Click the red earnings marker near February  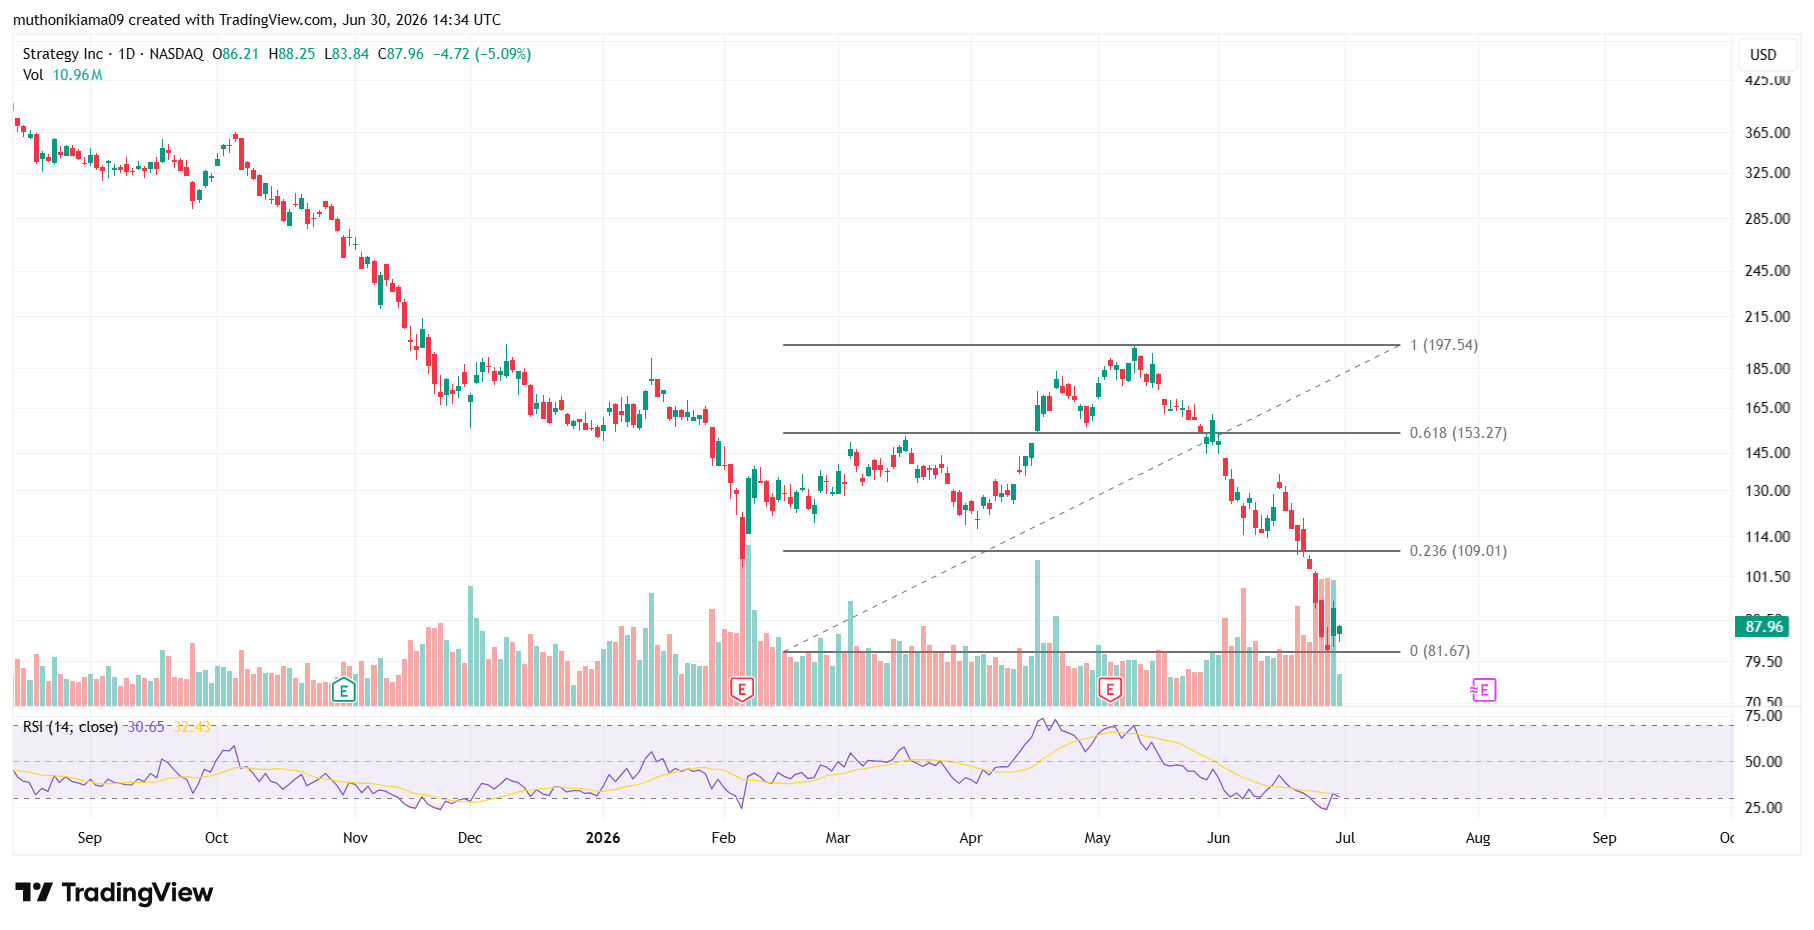[x=741, y=690]
